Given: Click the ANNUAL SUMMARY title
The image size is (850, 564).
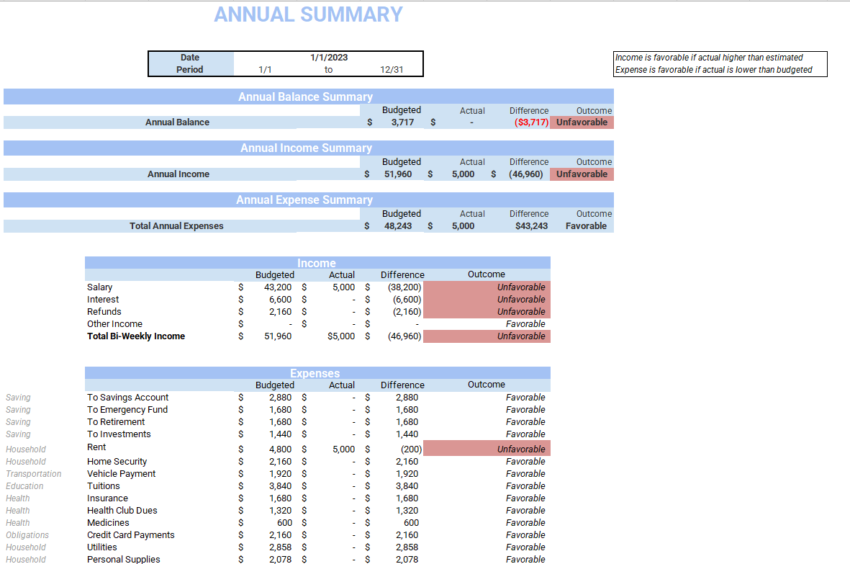Looking at the screenshot, I should (x=308, y=15).
